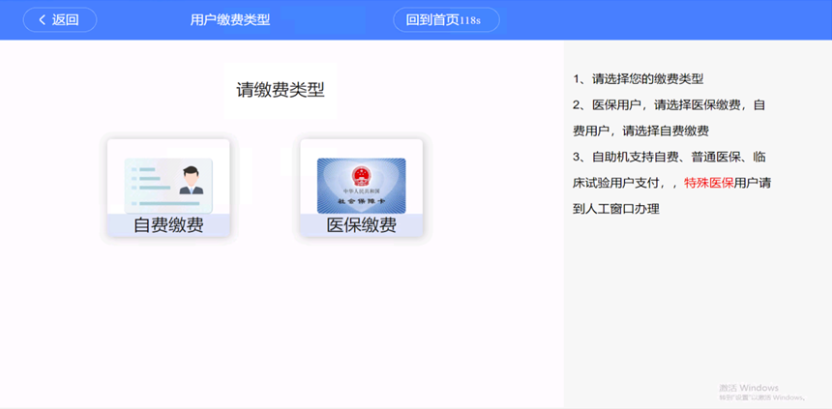Select the ID card image for self-pay
This screenshot has width=832, height=409.
coord(168,183)
